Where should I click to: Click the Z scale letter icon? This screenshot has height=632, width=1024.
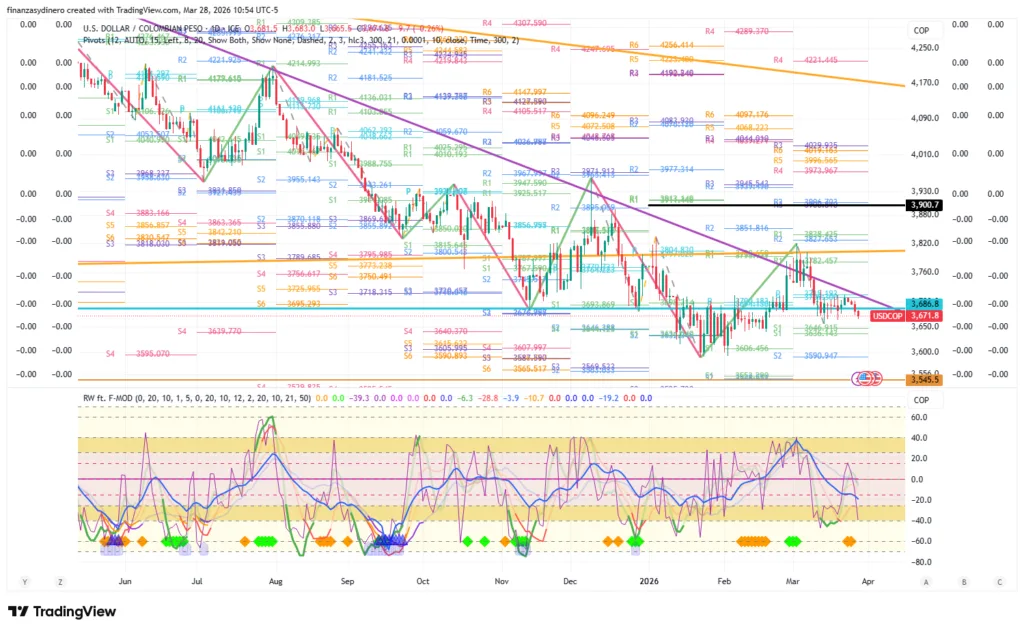coord(60,581)
